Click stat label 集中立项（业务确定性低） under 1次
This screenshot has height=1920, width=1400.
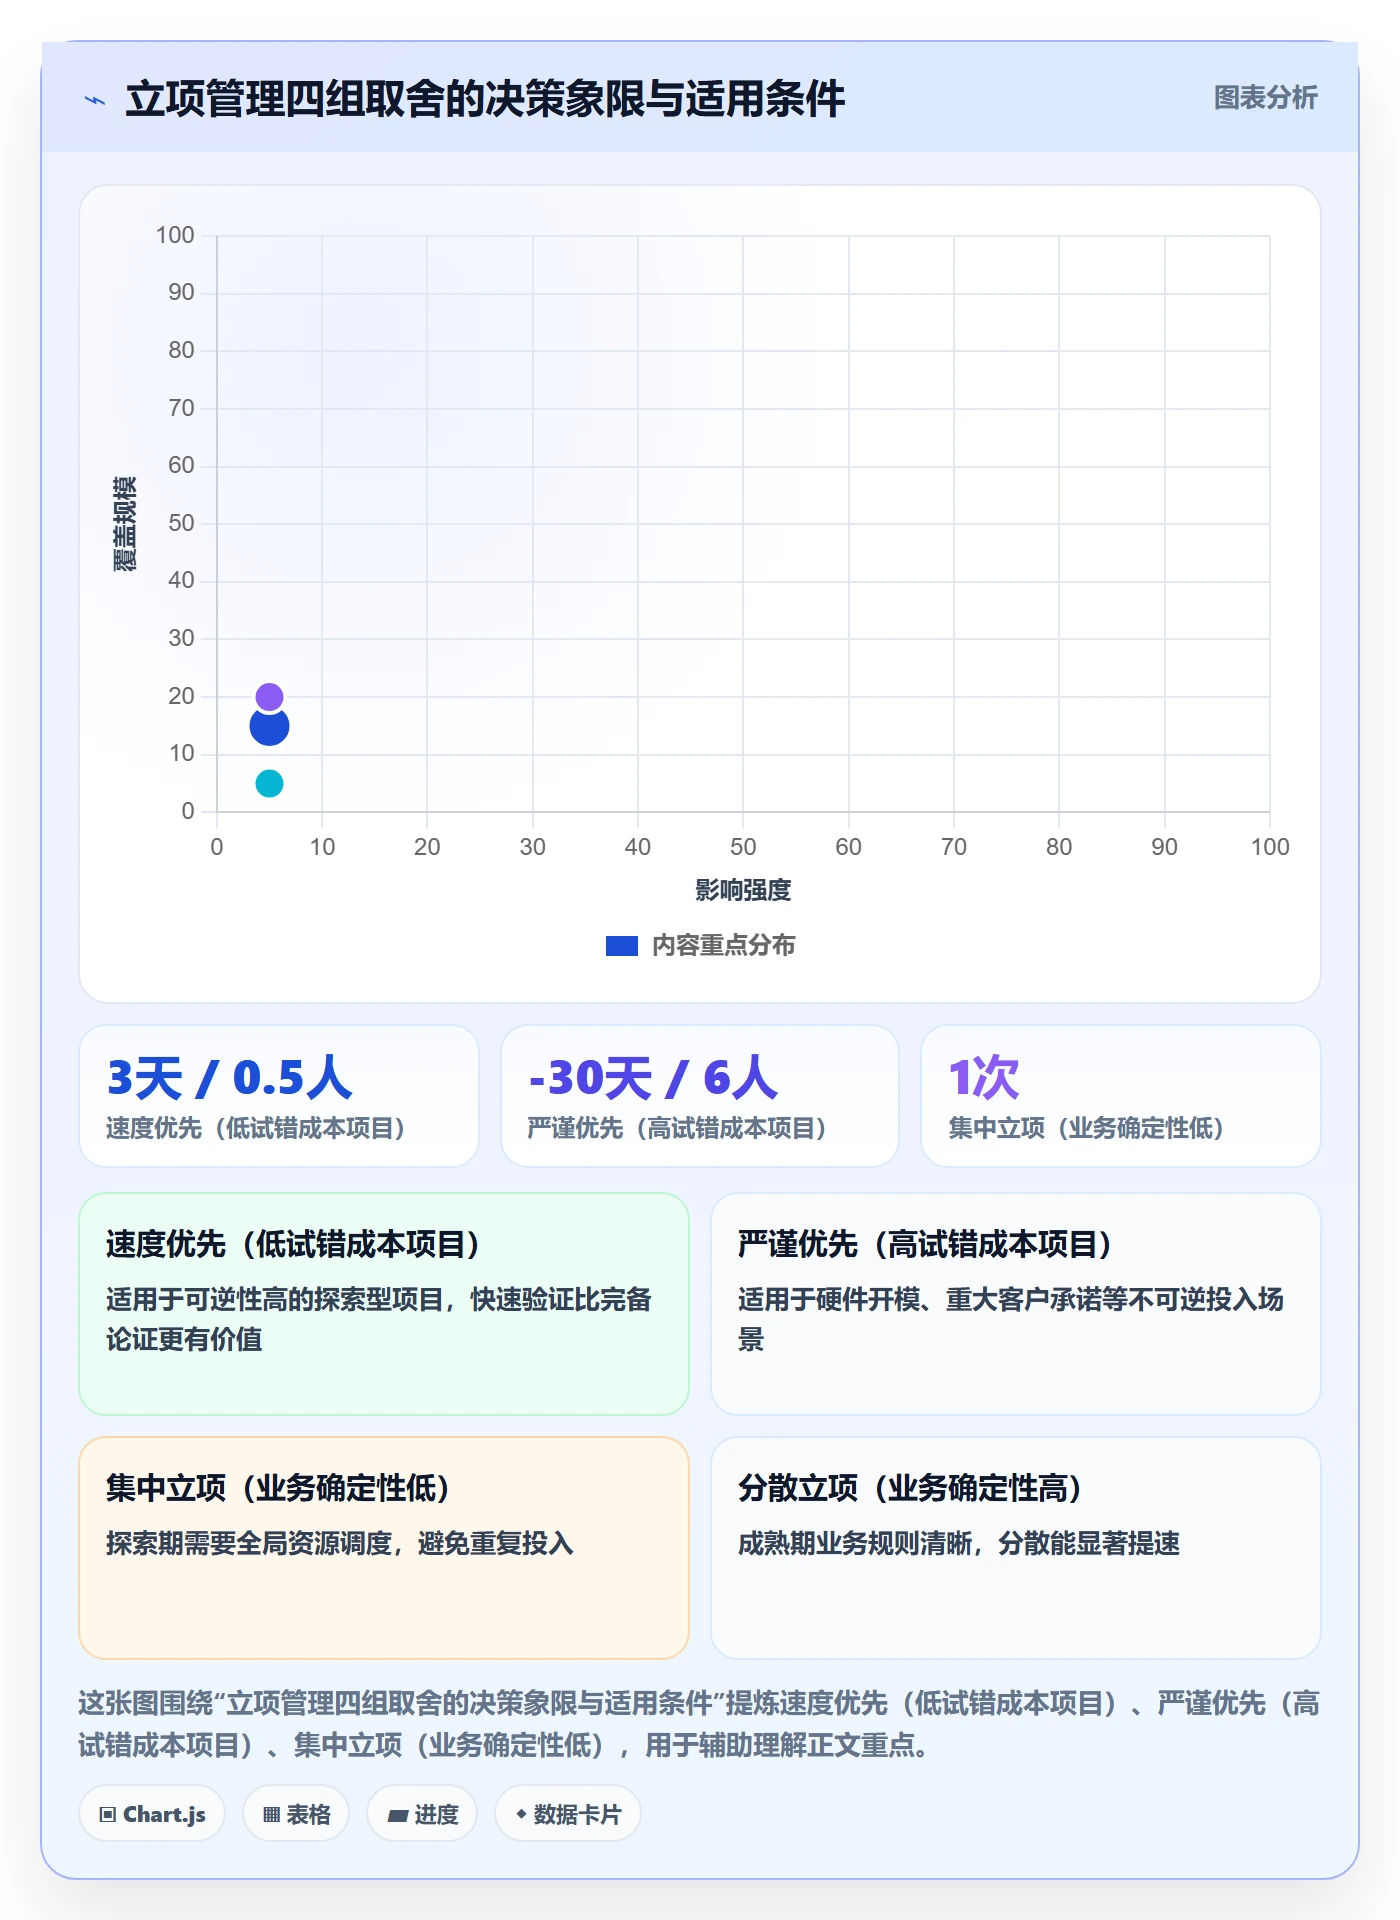pos(1087,1128)
